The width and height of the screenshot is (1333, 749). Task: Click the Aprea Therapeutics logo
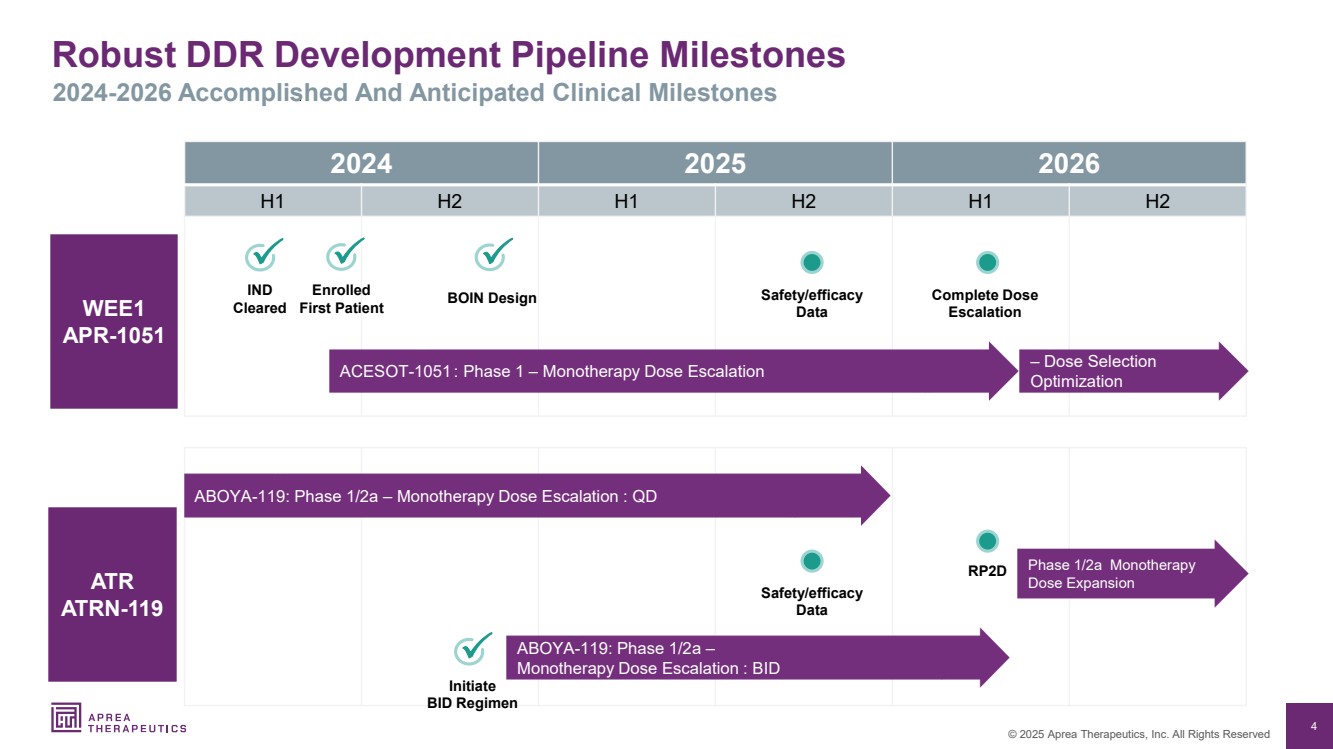click(118, 718)
